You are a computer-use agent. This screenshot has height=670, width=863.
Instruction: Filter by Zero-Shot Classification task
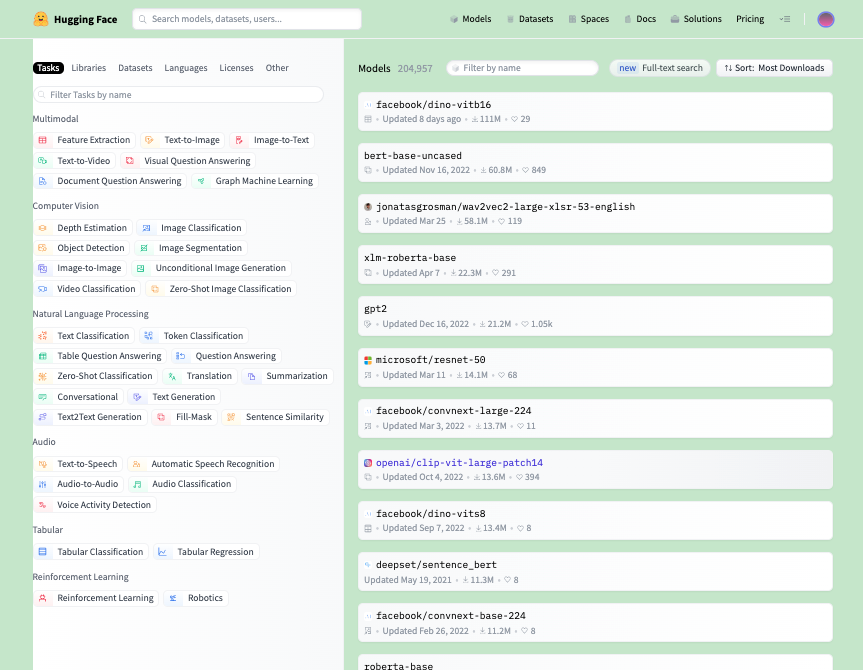[95, 376]
